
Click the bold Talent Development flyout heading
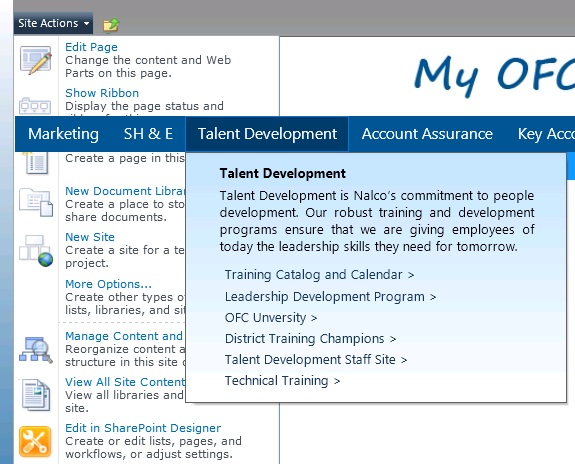[x=283, y=173]
